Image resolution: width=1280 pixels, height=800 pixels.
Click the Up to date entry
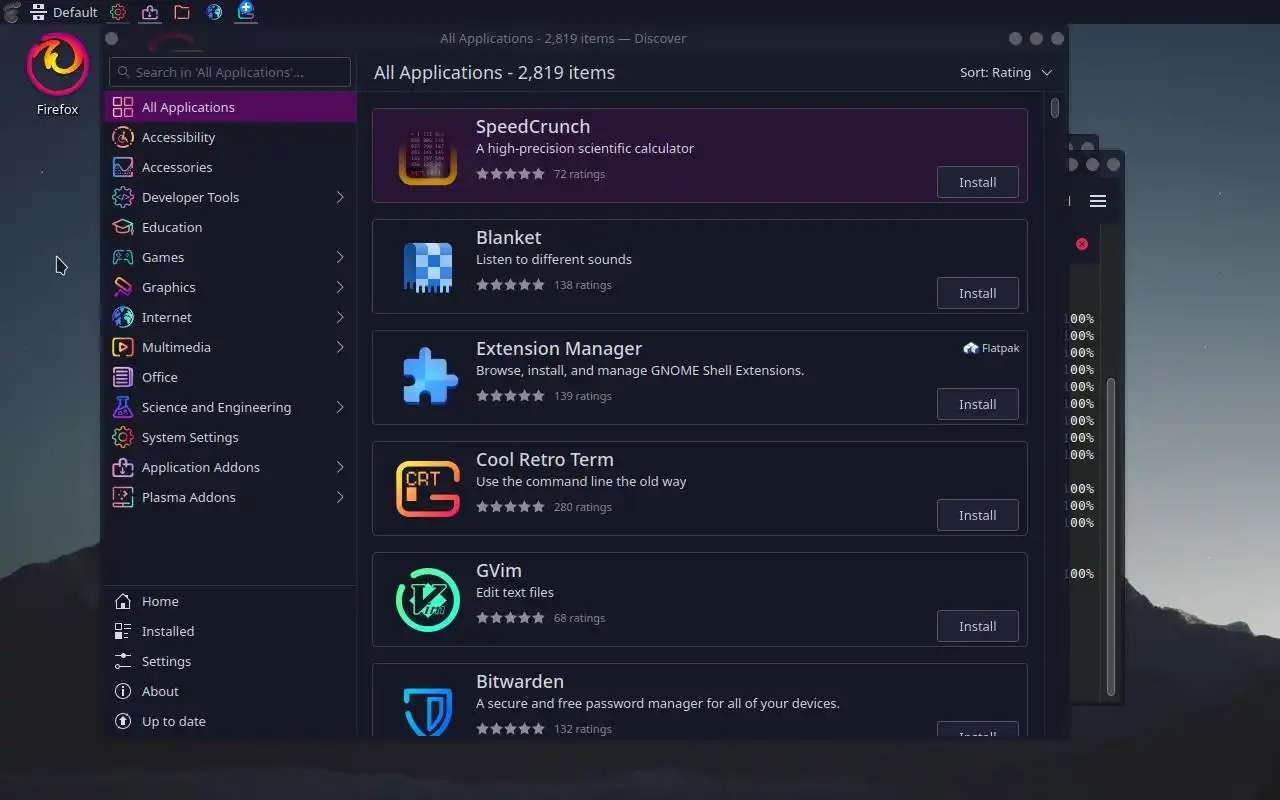click(230, 721)
